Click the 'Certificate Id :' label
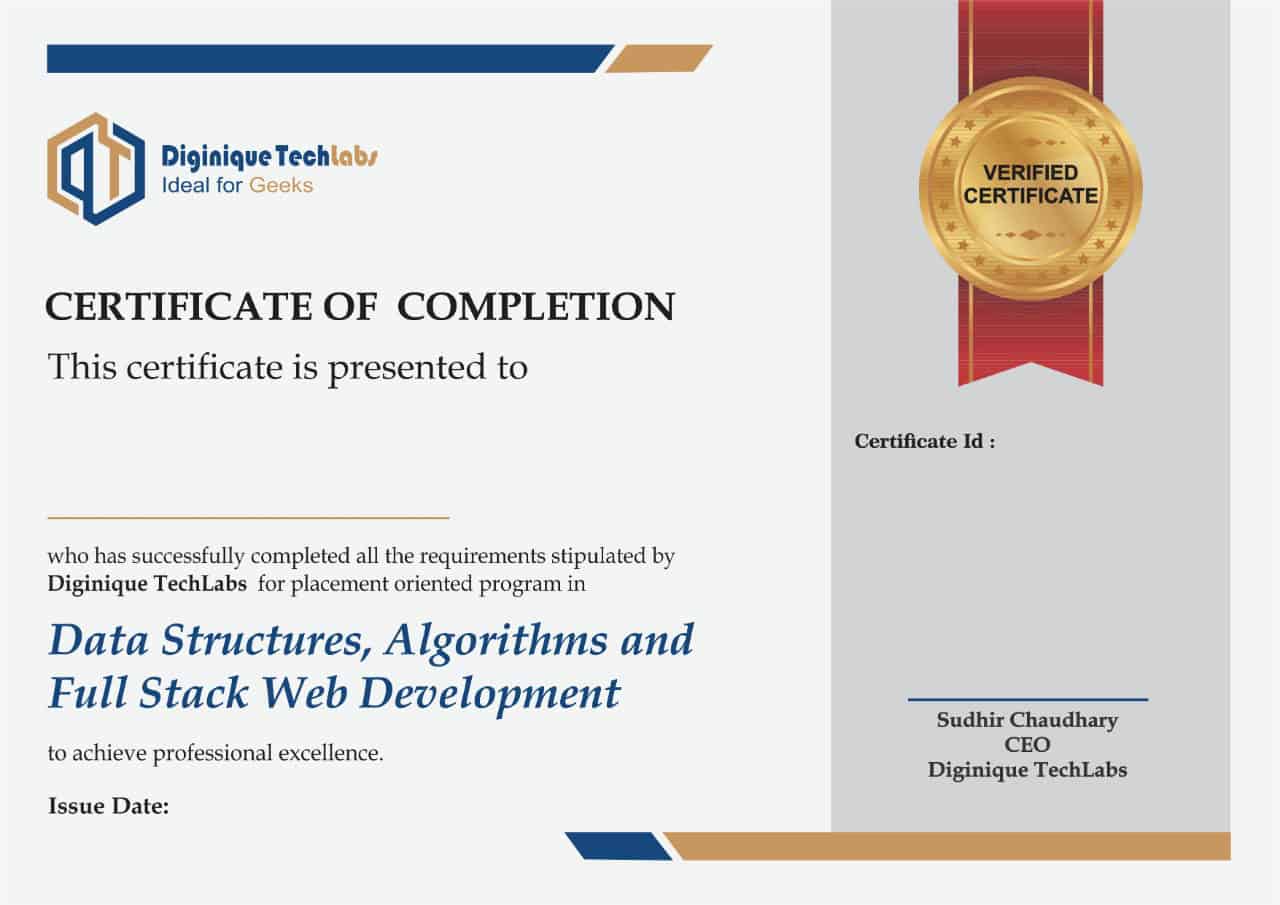1280x905 pixels. [925, 441]
